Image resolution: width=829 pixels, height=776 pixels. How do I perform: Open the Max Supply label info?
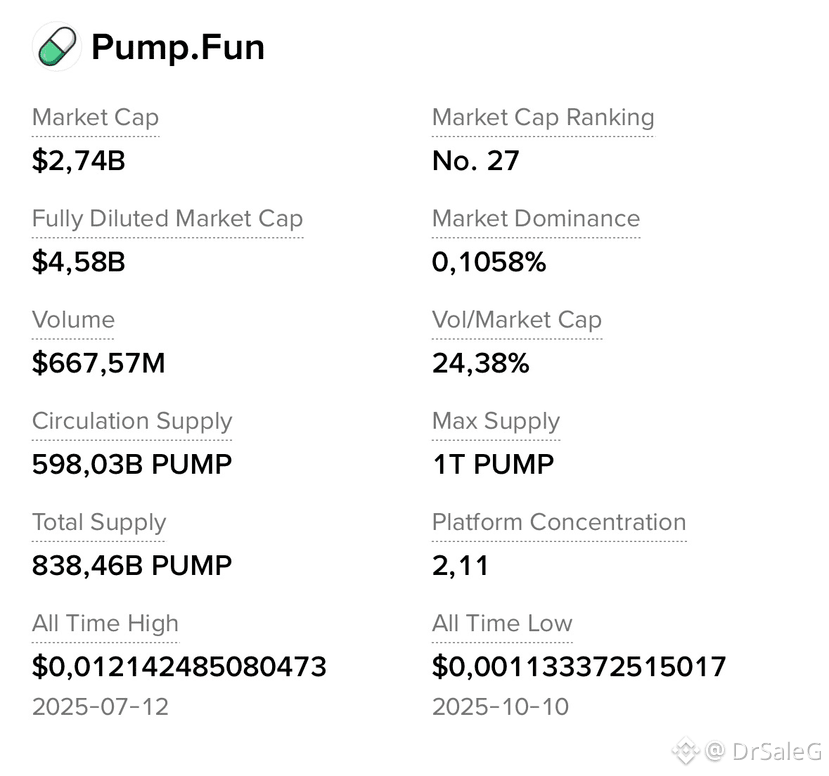click(495, 421)
